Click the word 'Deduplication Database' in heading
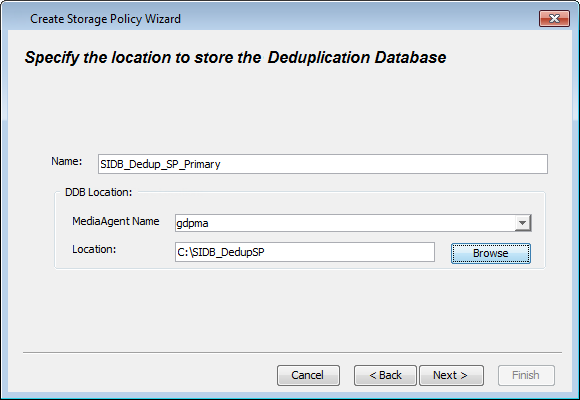This screenshot has width=580, height=400. point(357,57)
